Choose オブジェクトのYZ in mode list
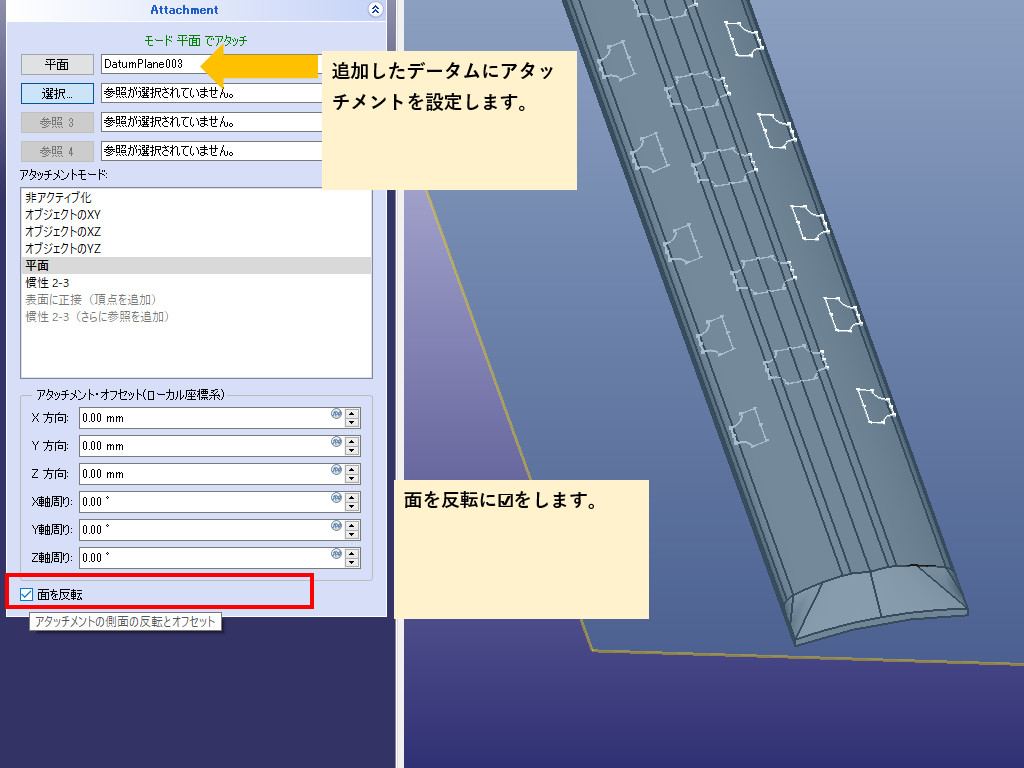This screenshot has height=768, width=1024. click(x=63, y=249)
